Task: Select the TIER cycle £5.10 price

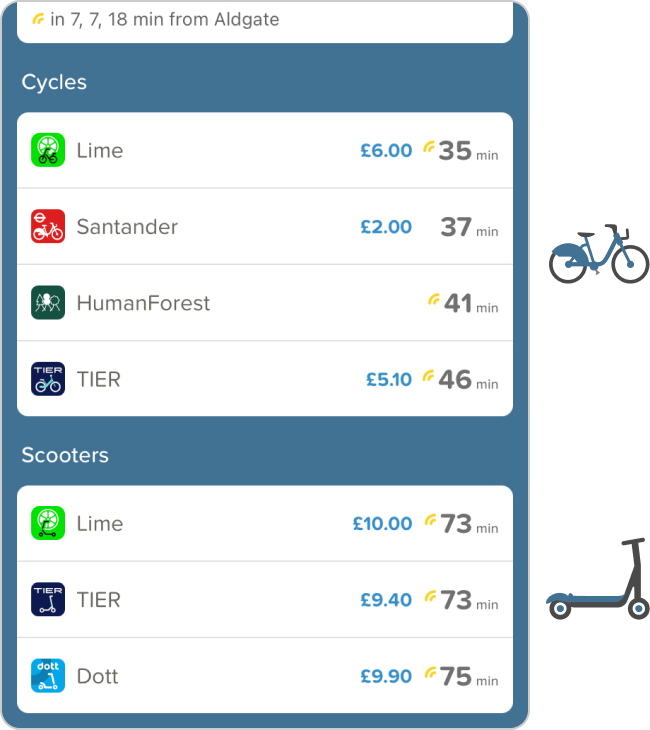Action: pos(389,380)
